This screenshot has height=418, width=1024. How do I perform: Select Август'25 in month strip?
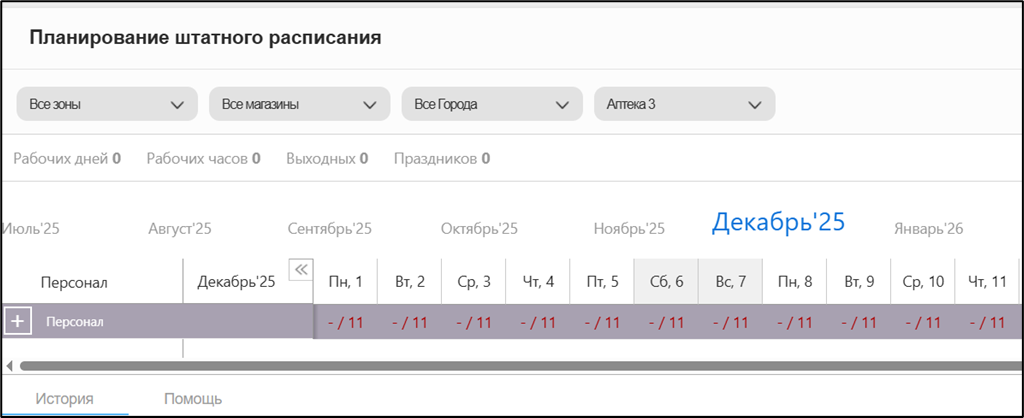179,229
